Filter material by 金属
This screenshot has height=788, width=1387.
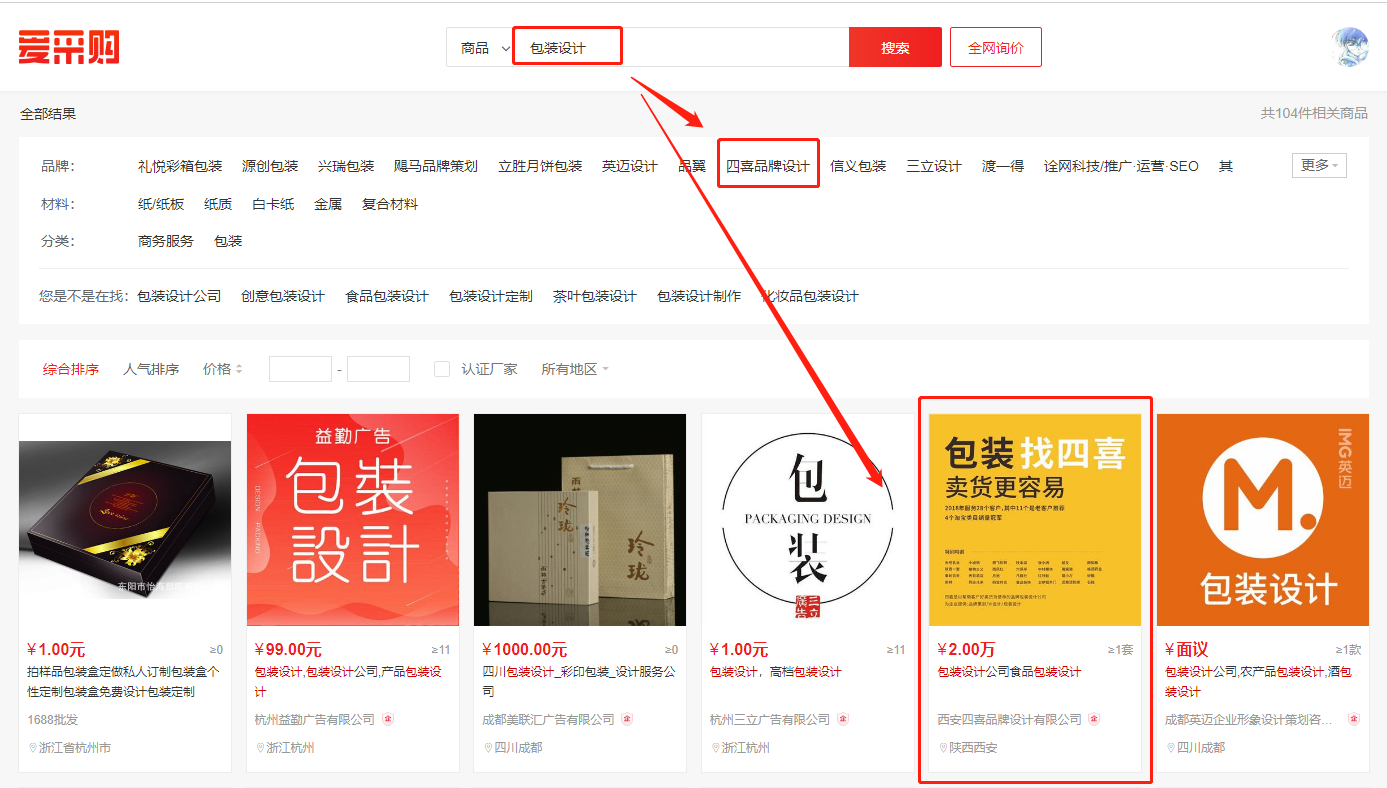[x=328, y=204]
